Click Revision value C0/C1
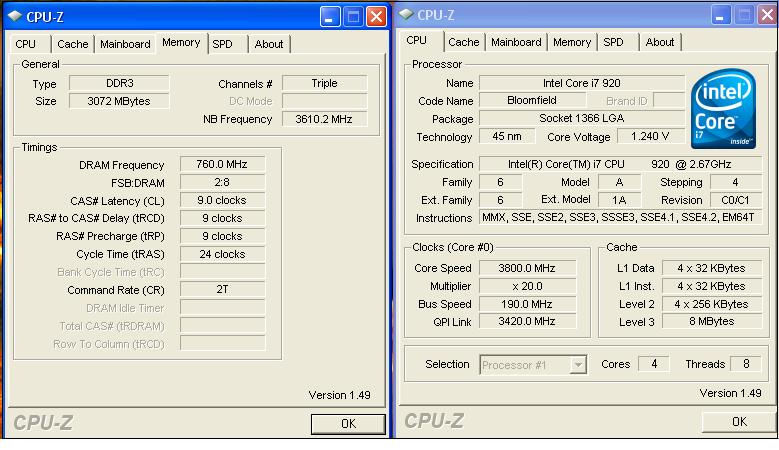Image resolution: width=779 pixels, height=450 pixels. (735, 200)
